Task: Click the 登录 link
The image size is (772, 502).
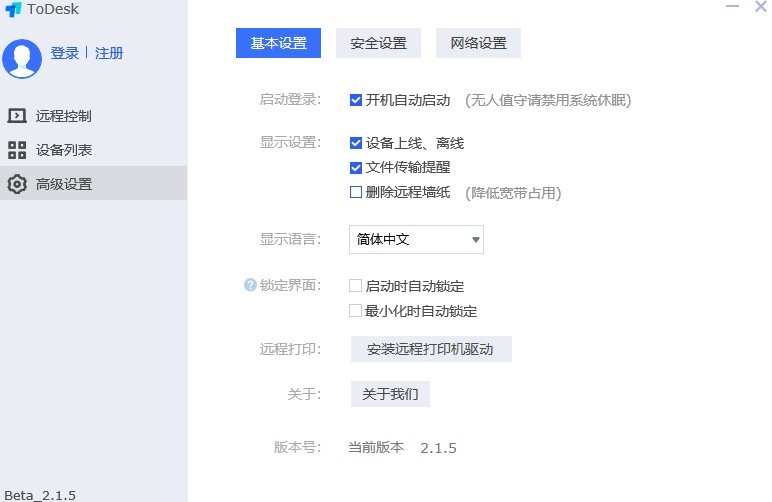Action: (x=65, y=53)
